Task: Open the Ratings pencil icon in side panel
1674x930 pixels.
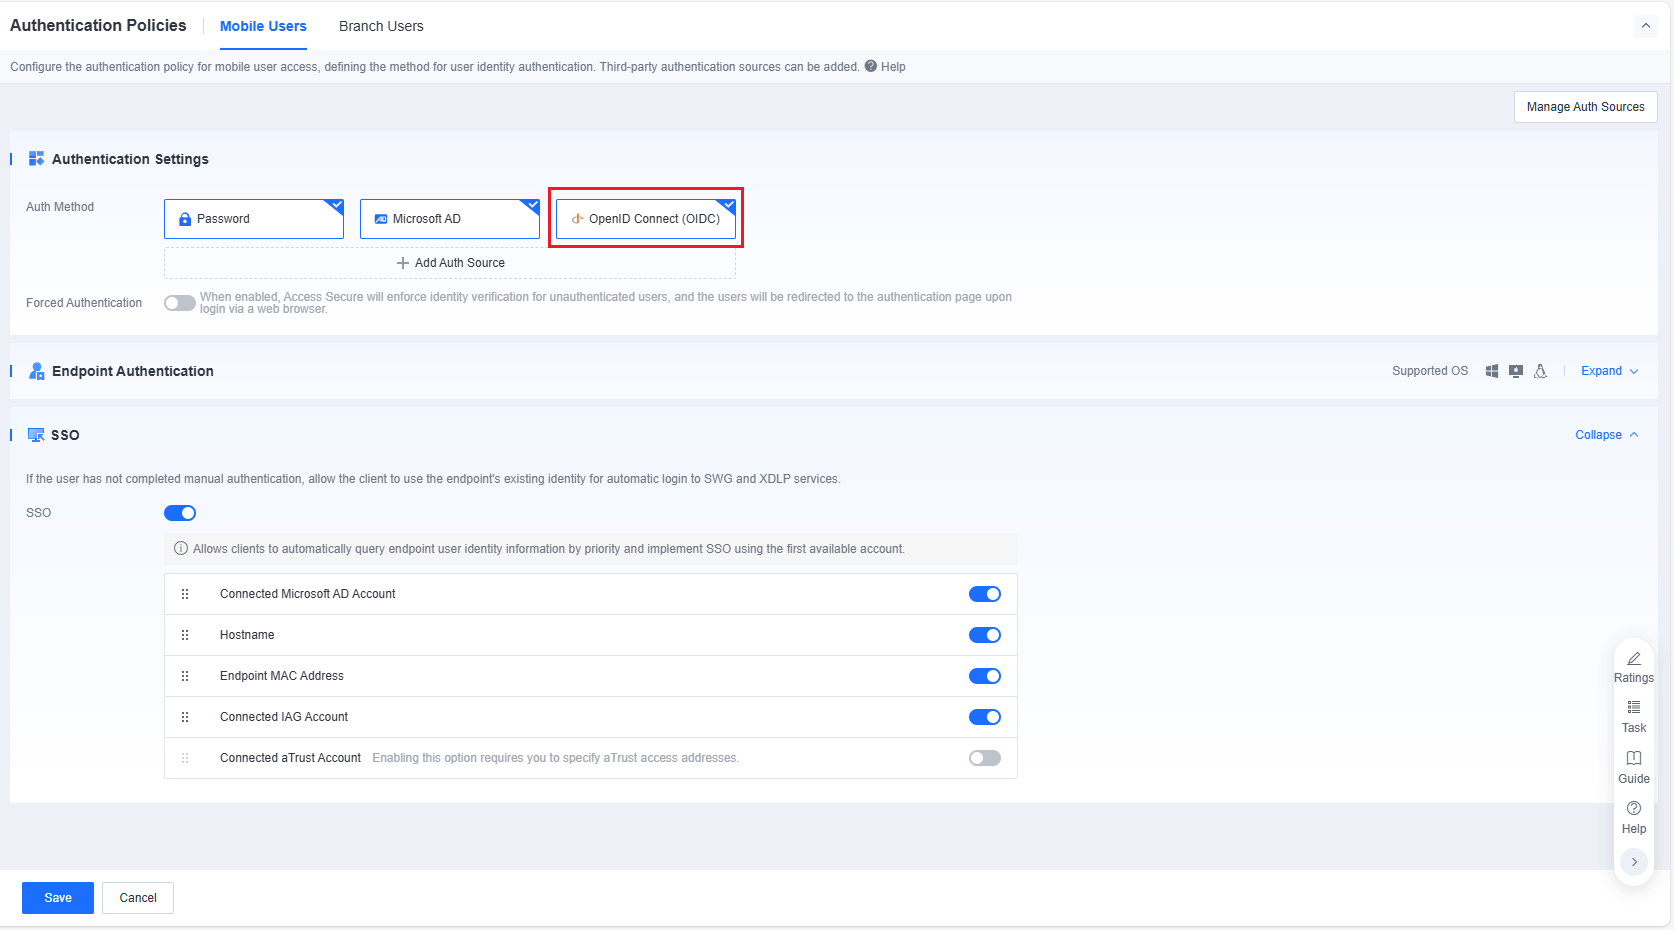Action: [x=1634, y=658]
